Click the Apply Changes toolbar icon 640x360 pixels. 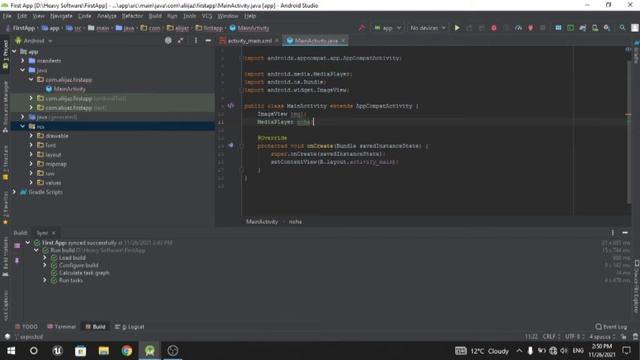pyautogui.click(x=469, y=28)
